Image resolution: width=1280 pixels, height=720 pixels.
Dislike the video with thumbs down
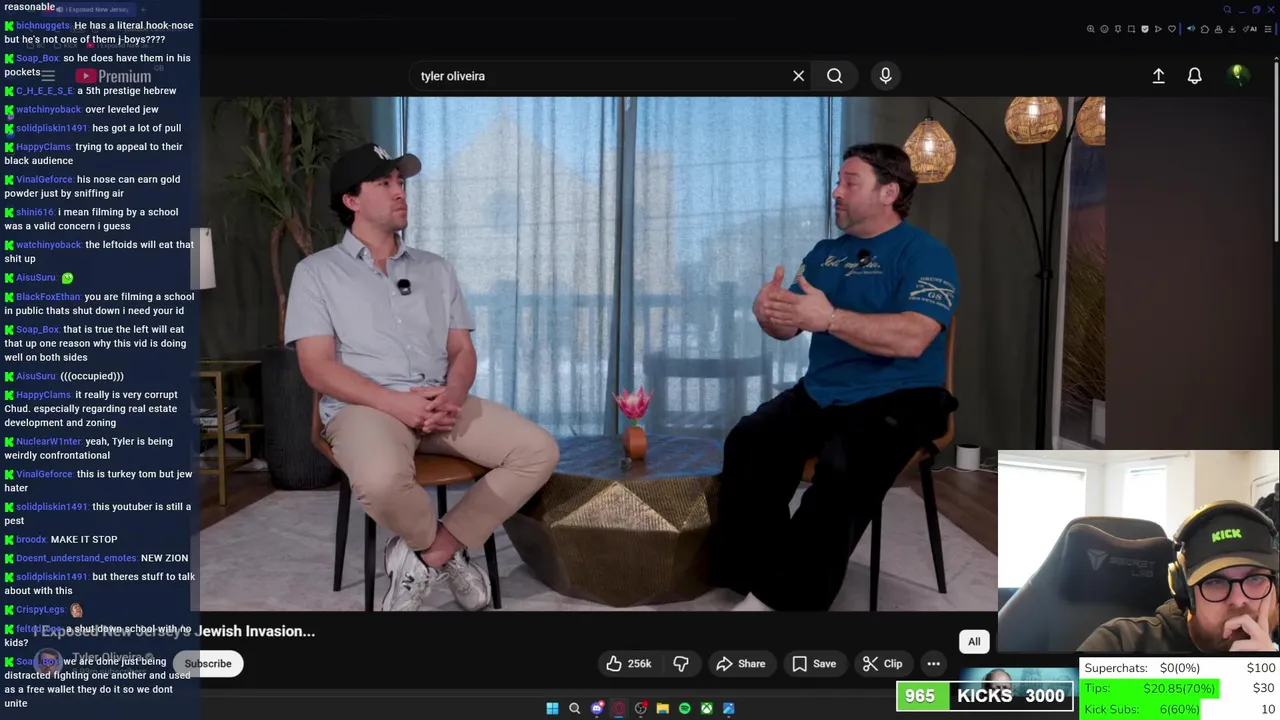681,664
